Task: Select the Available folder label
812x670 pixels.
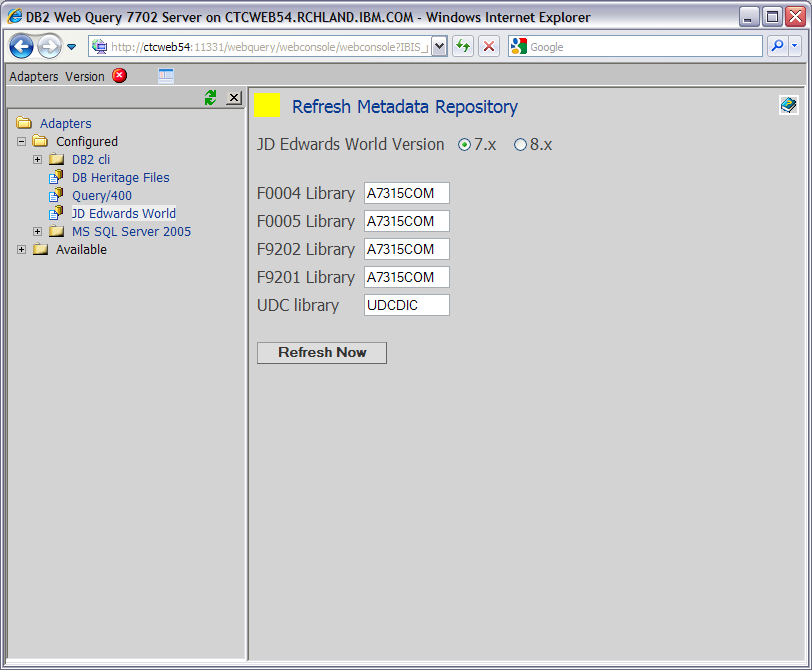Action: pos(81,250)
